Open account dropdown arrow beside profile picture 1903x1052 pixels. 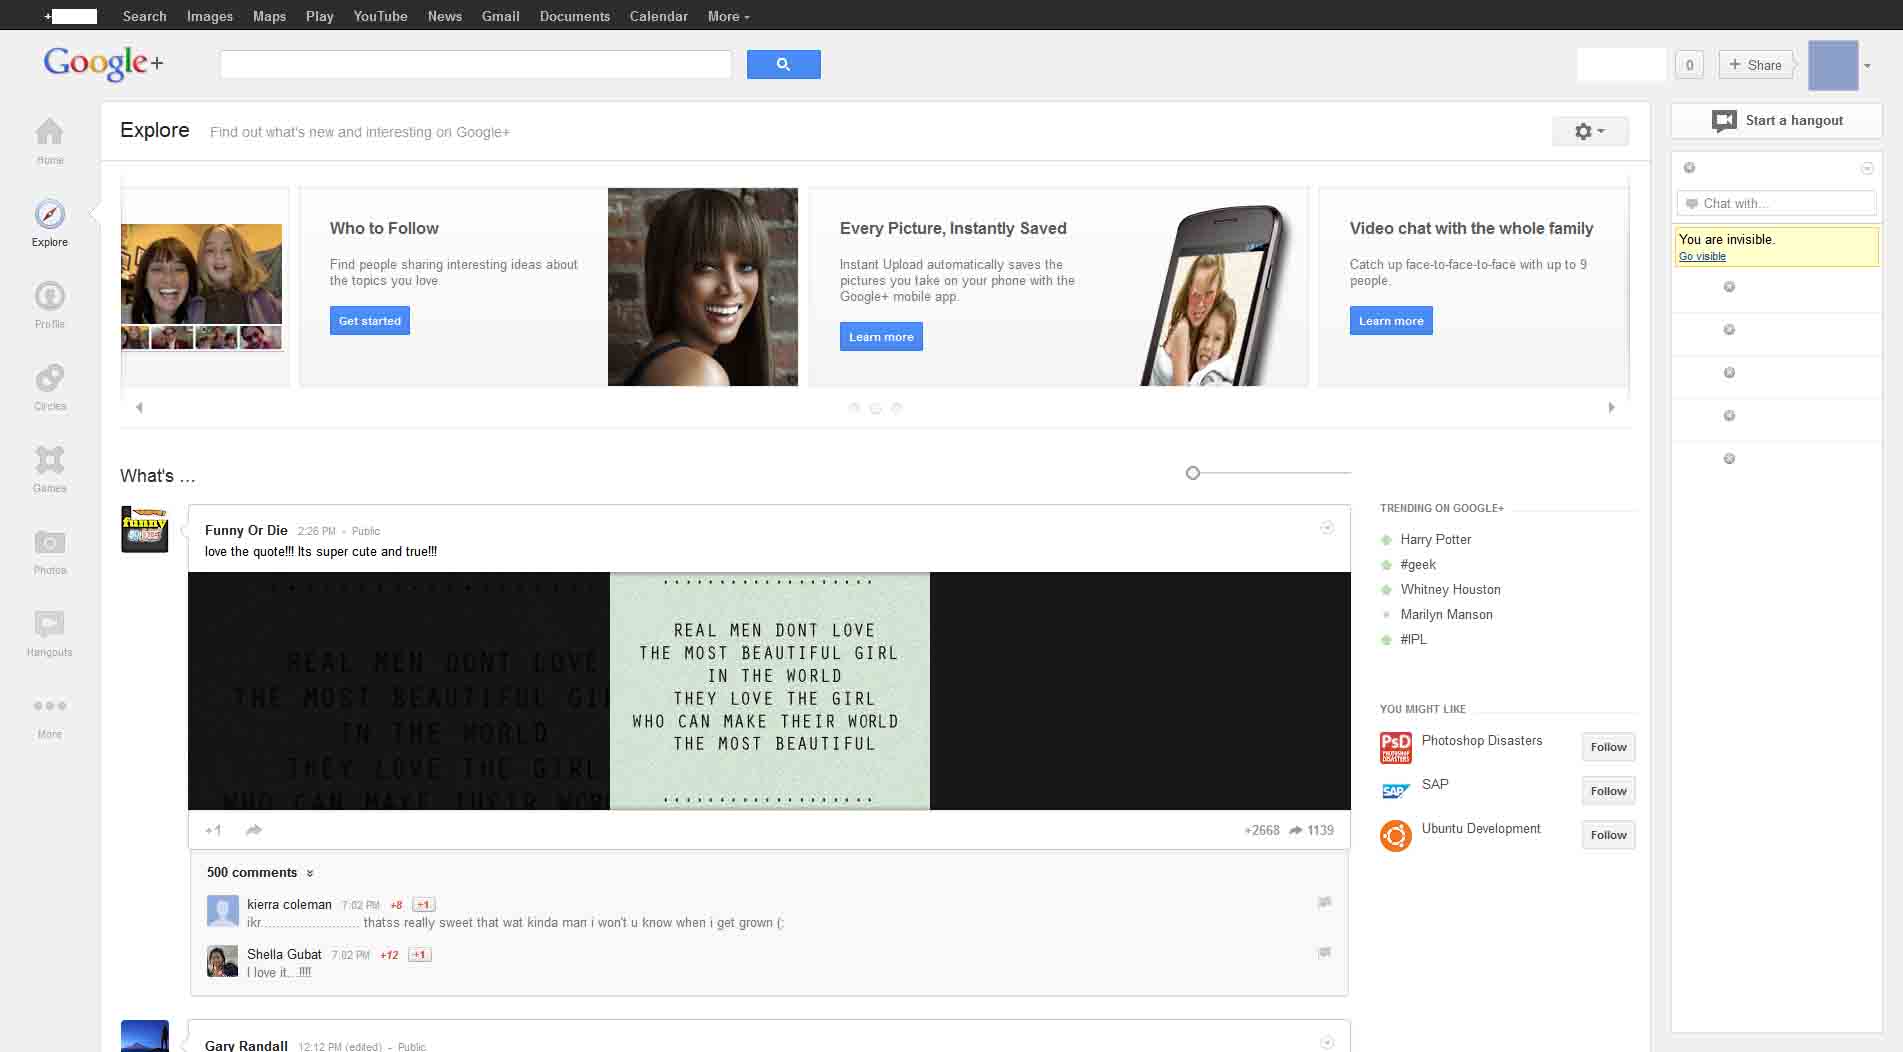click(1867, 66)
